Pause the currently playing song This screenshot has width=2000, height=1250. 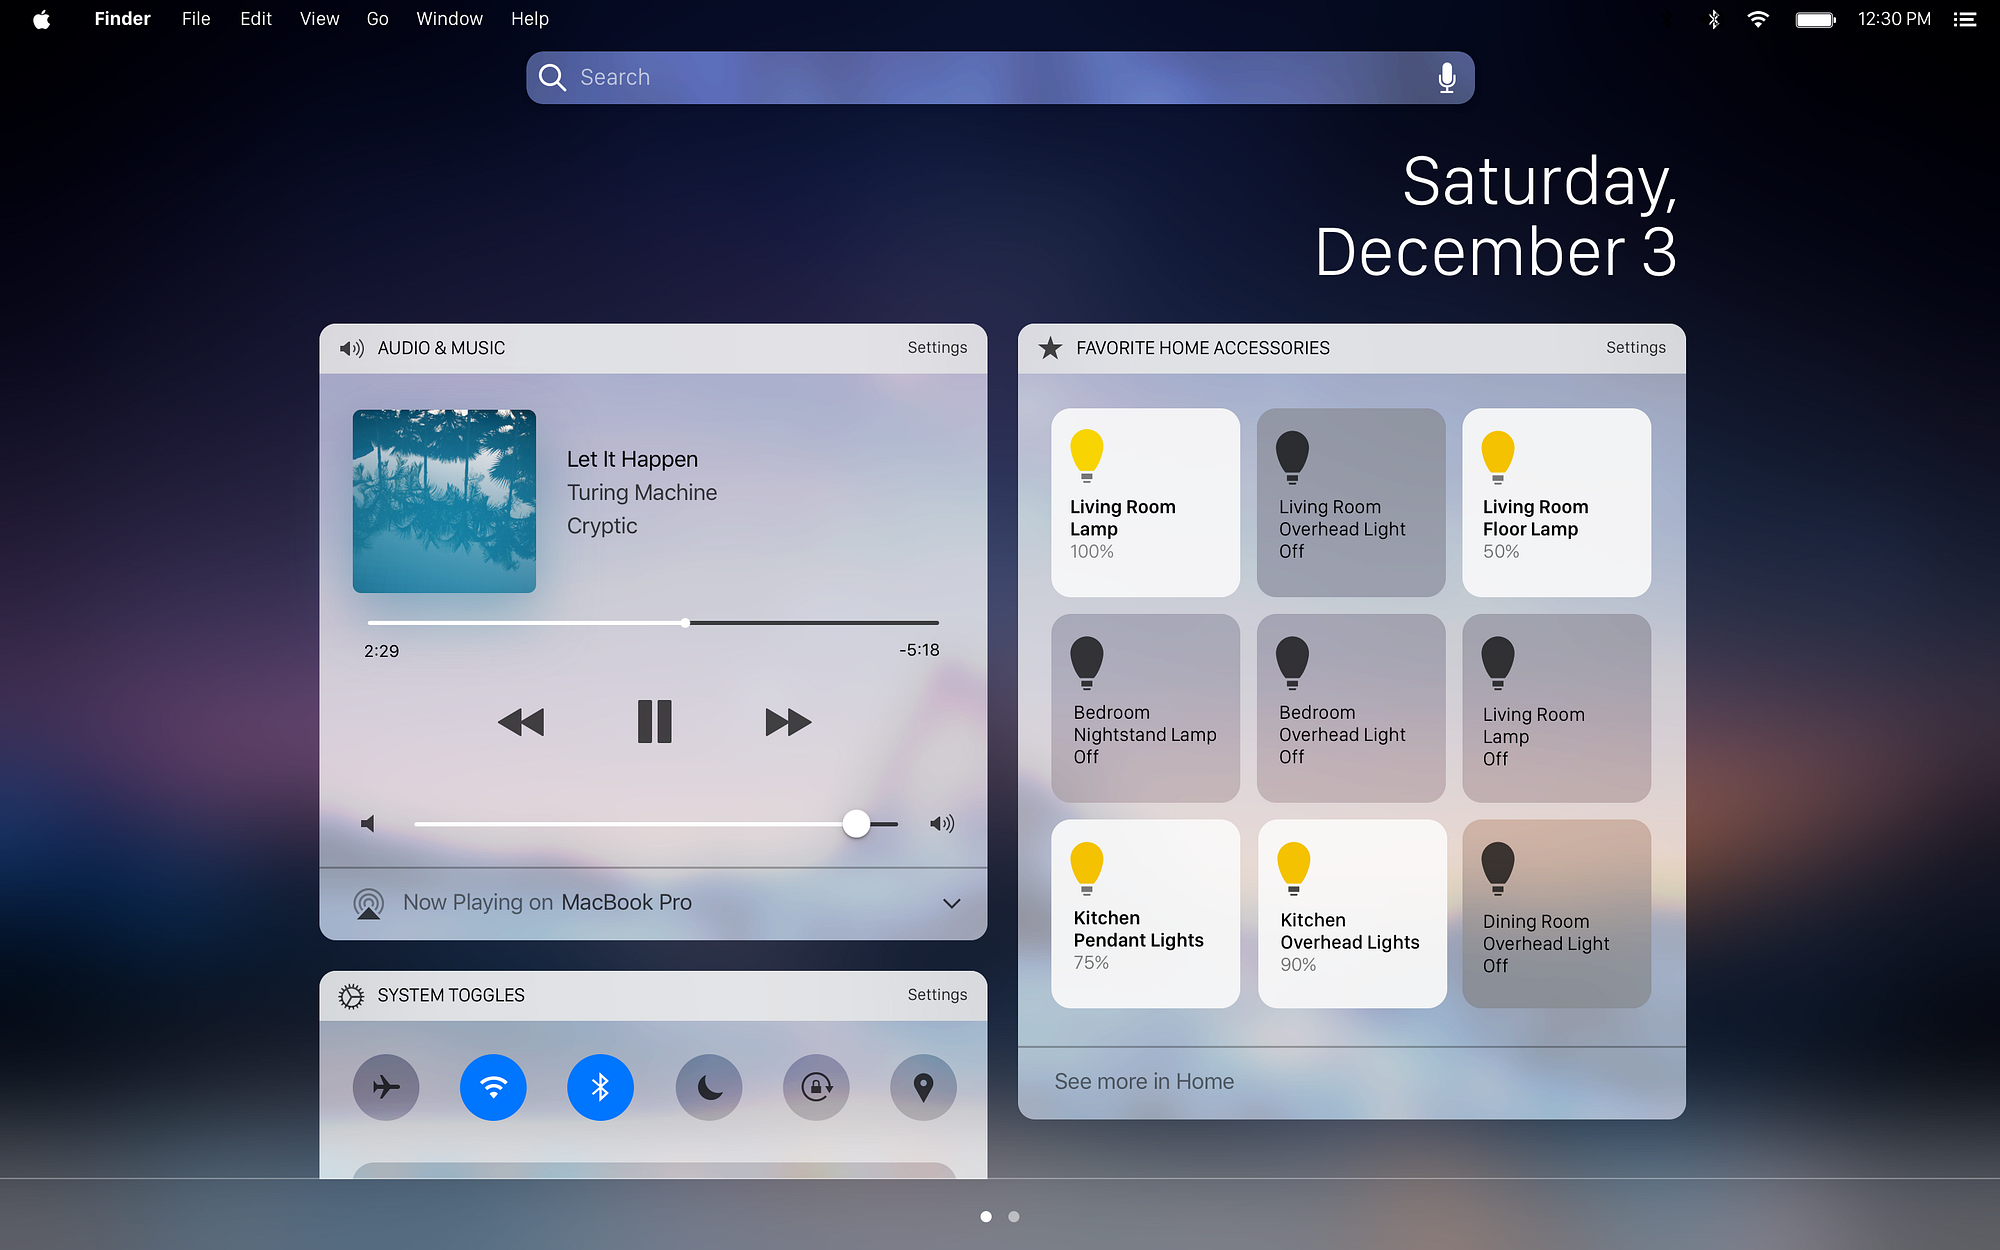[655, 722]
